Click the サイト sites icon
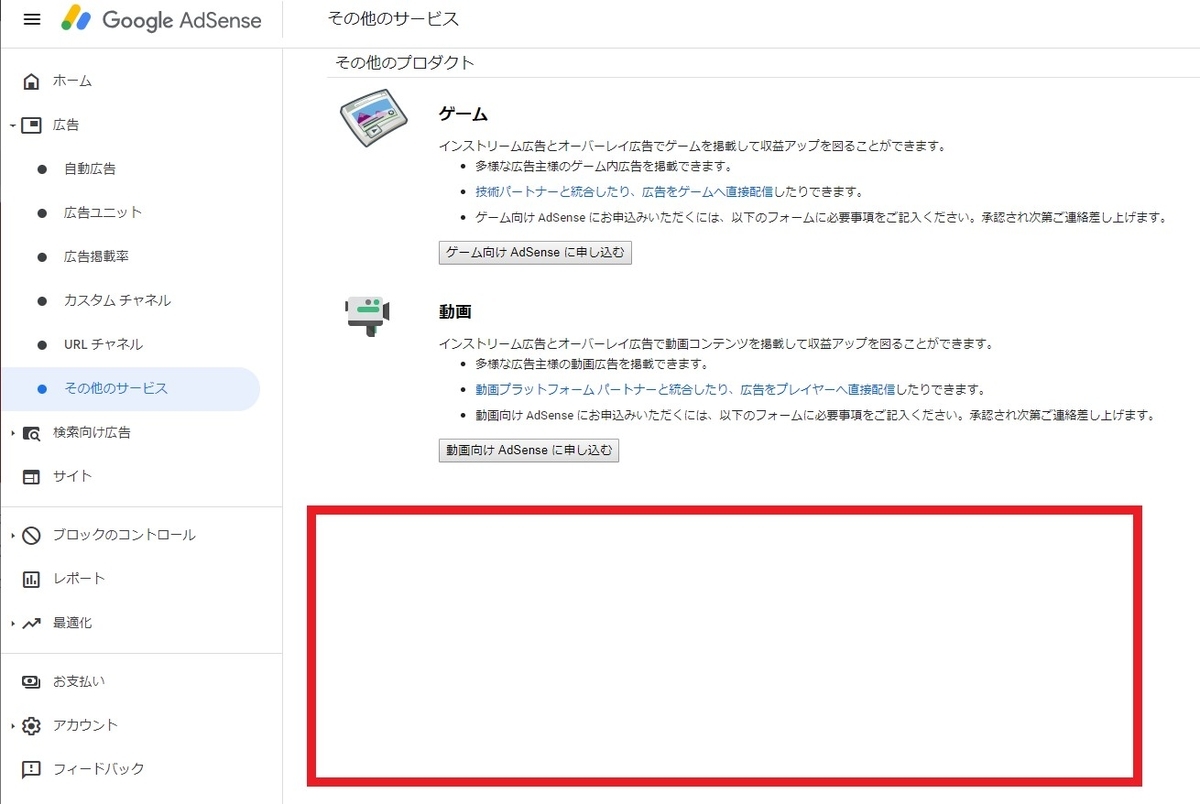 [32, 477]
